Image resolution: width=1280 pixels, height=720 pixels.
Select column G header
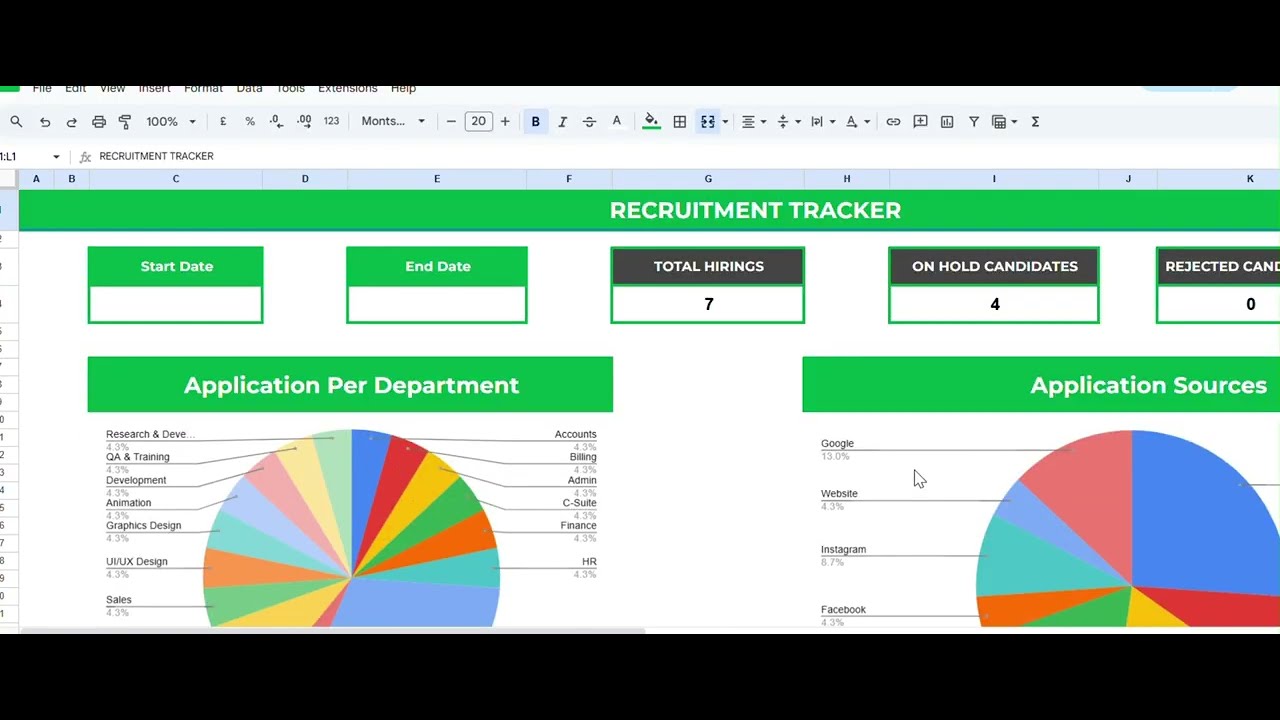708,179
